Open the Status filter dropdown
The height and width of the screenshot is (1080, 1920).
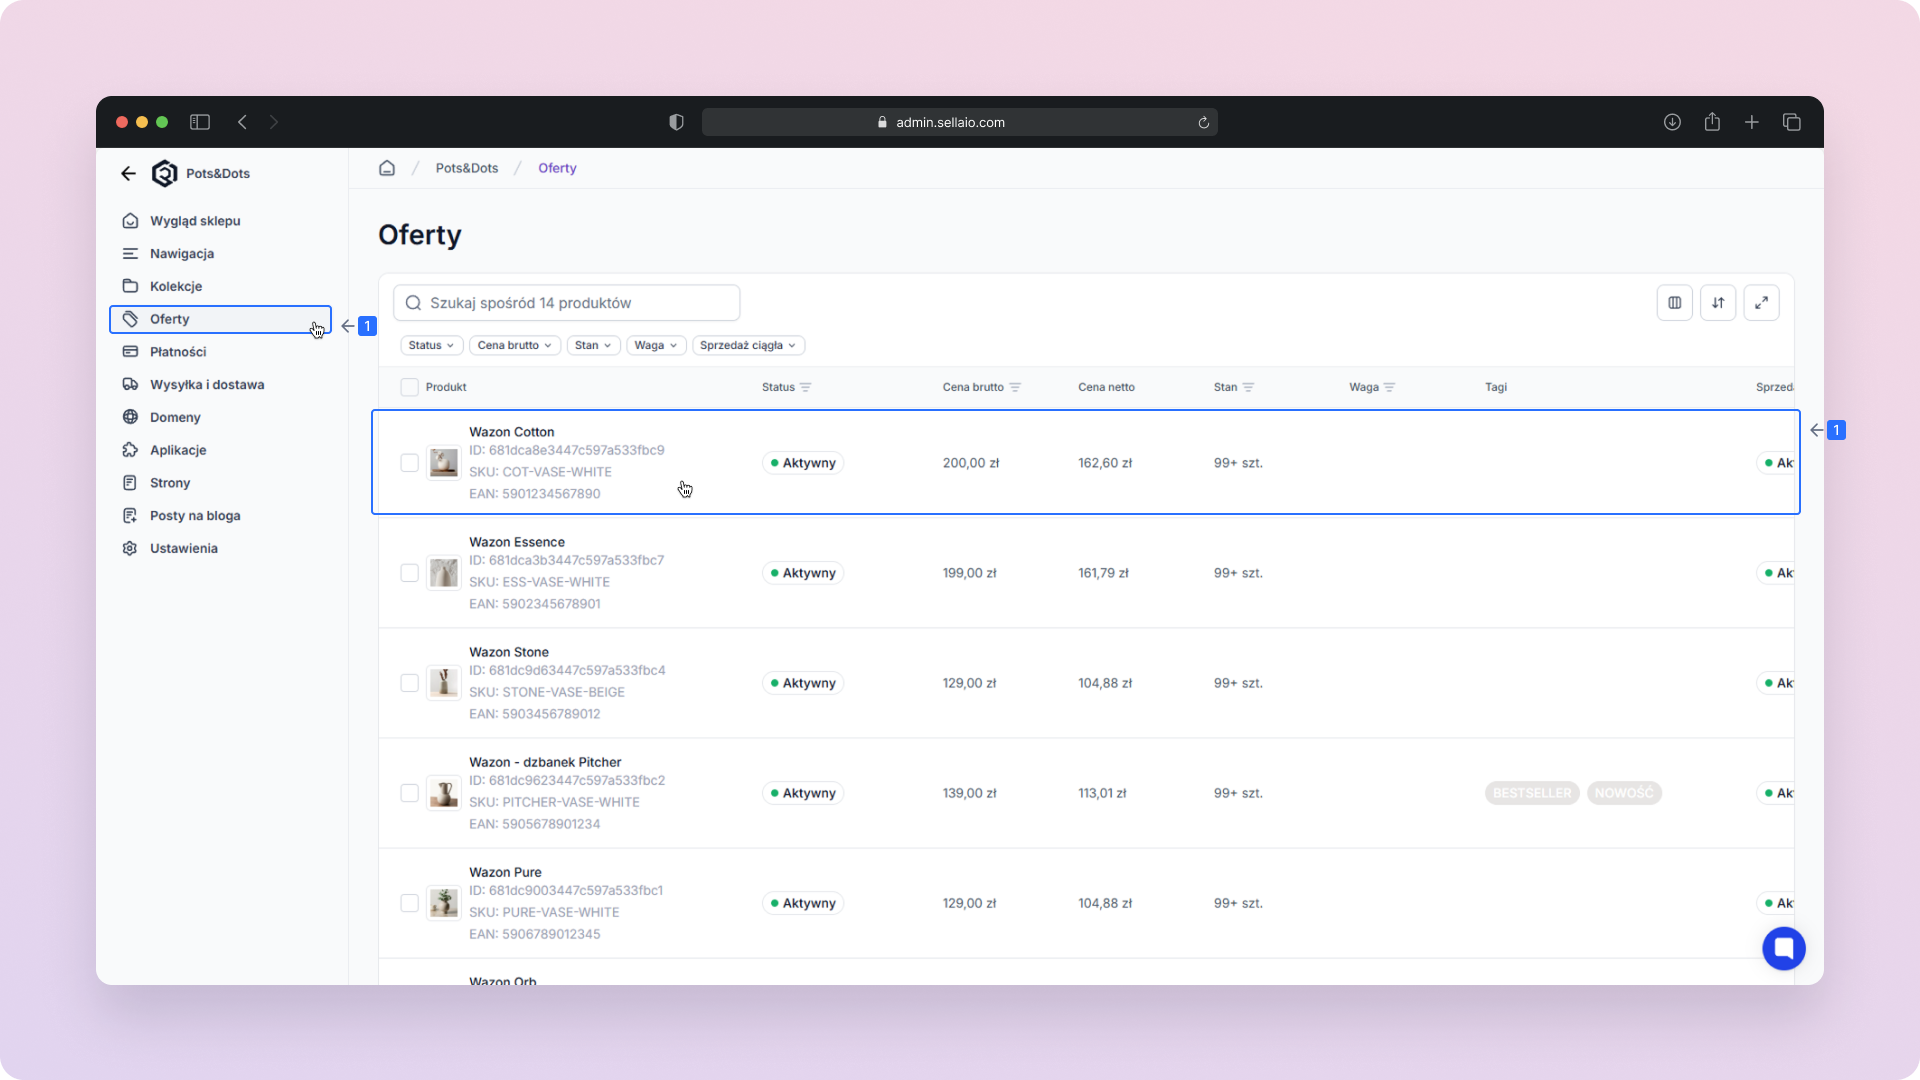[431, 345]
